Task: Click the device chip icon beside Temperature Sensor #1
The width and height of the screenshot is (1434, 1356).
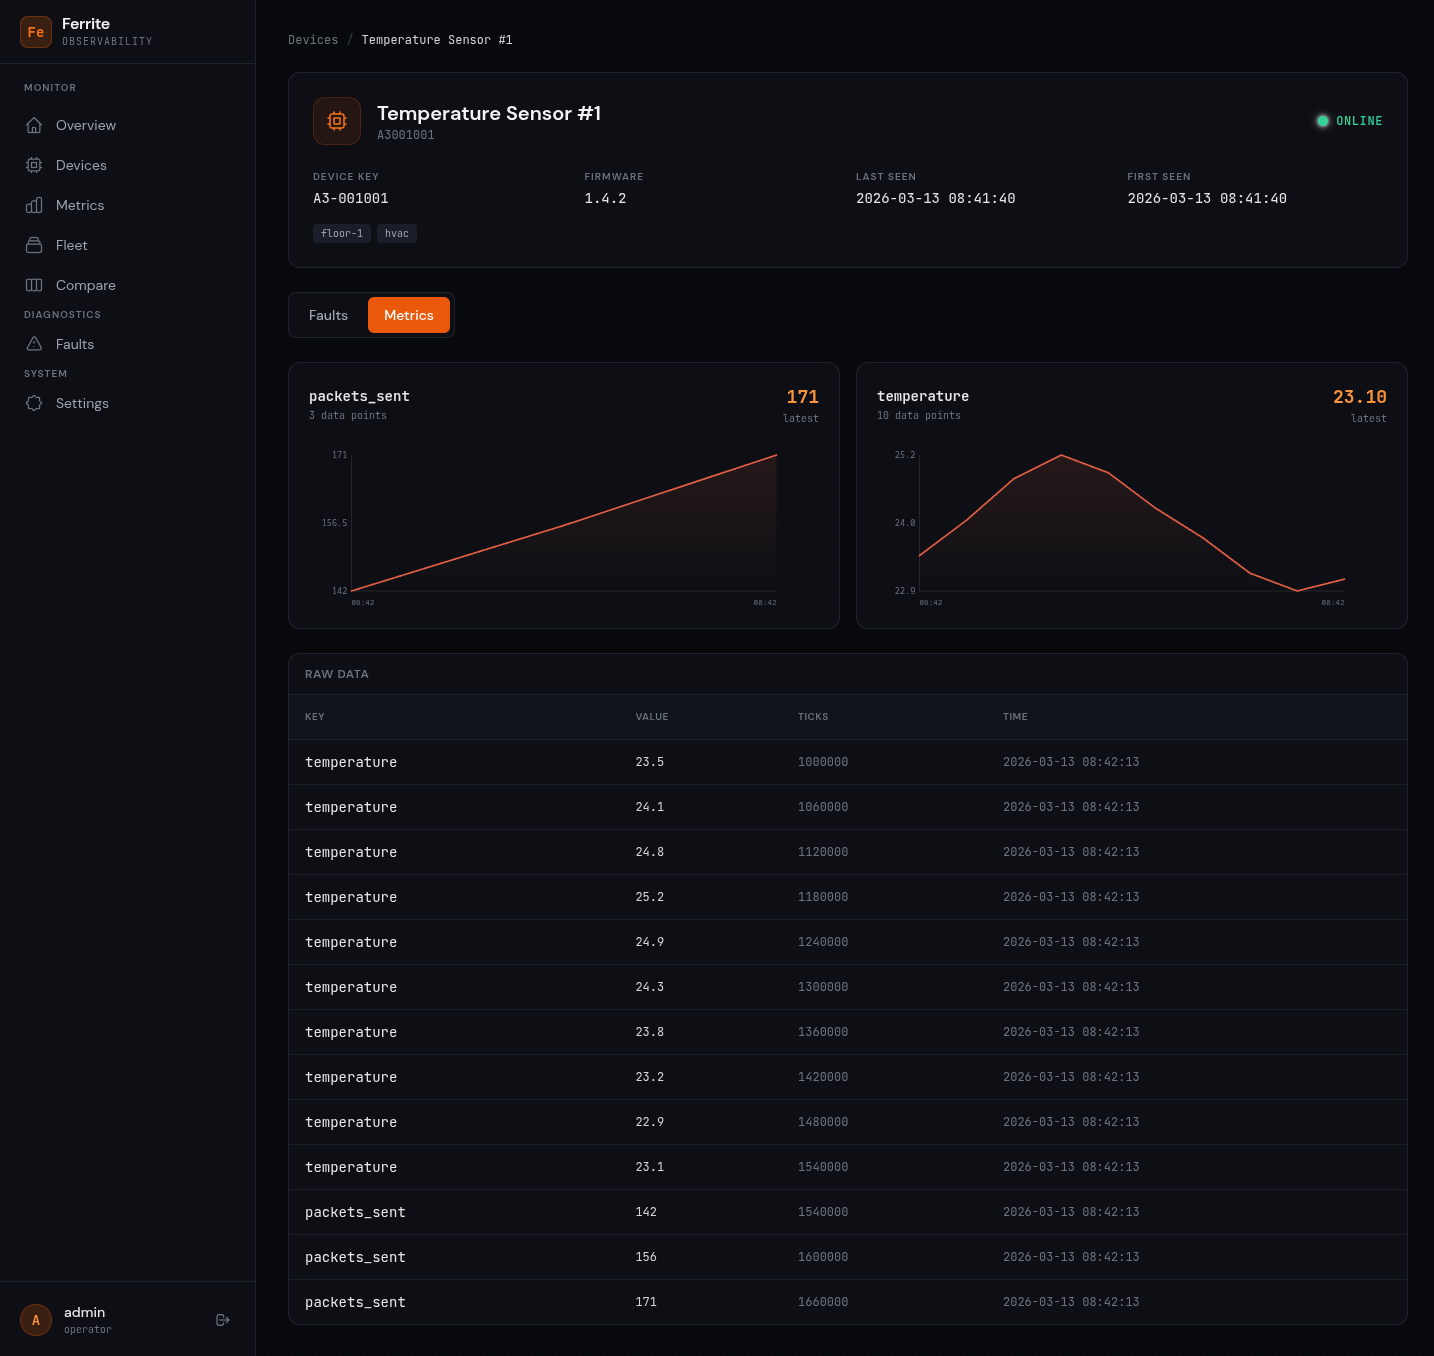Action: 337,121
